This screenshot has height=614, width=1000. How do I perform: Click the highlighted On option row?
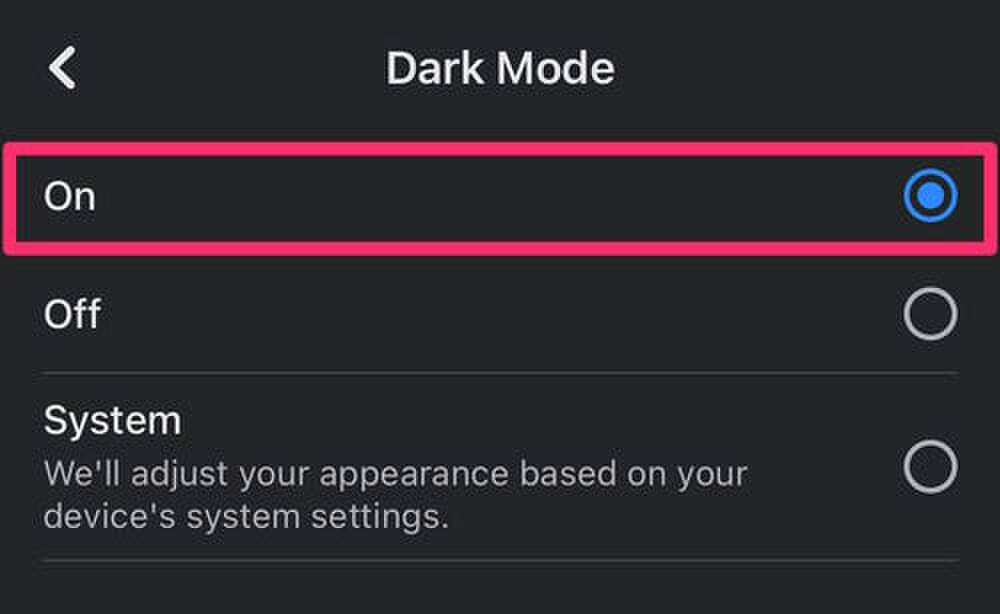pos(500,197)
